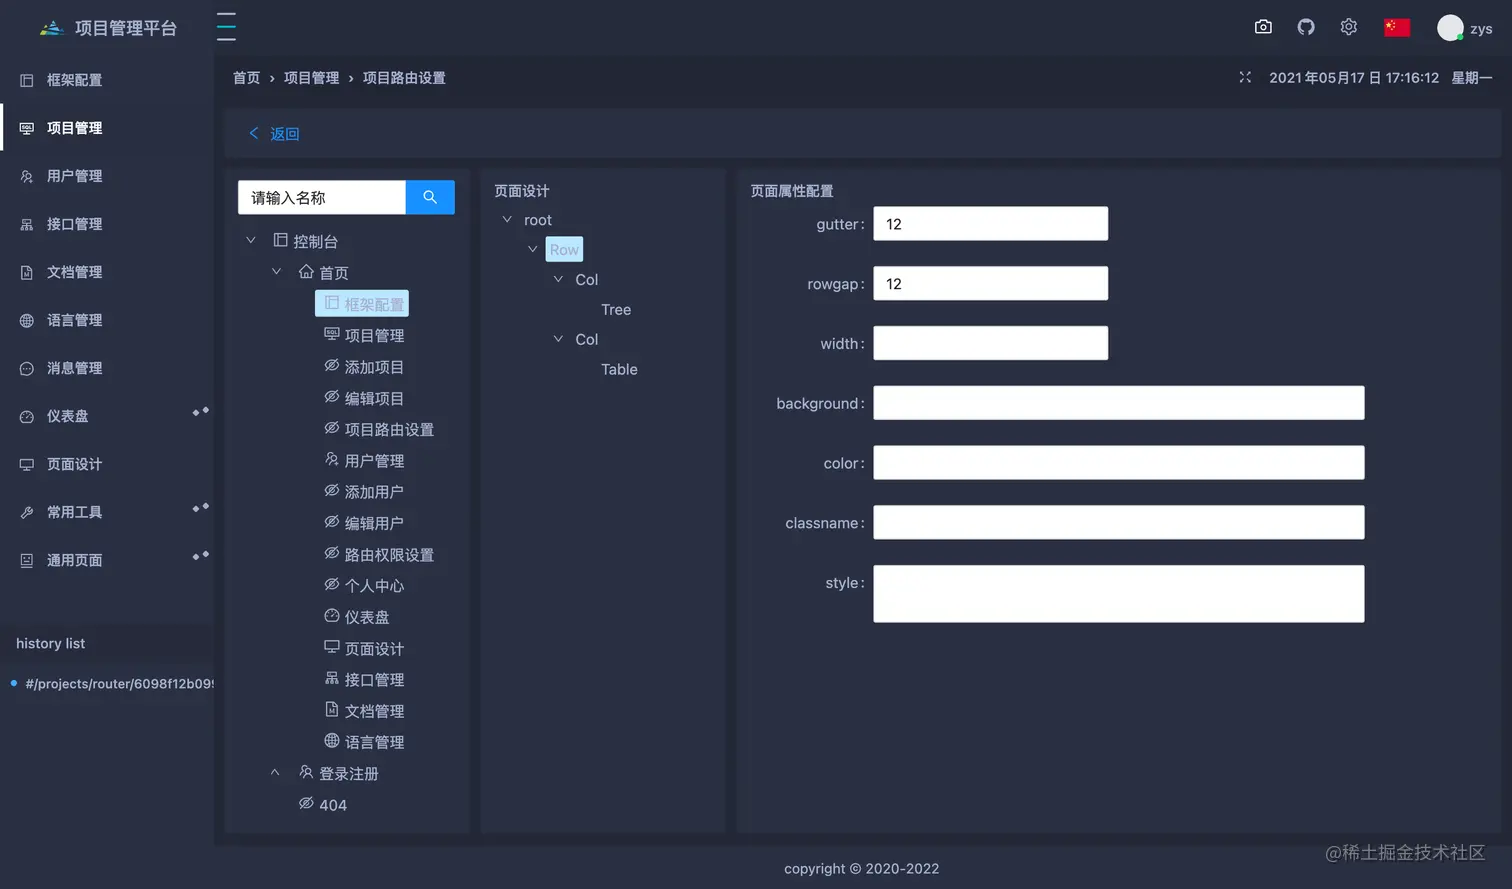Click the platform logo icon

pyautogui.click(x=52, y=28)
